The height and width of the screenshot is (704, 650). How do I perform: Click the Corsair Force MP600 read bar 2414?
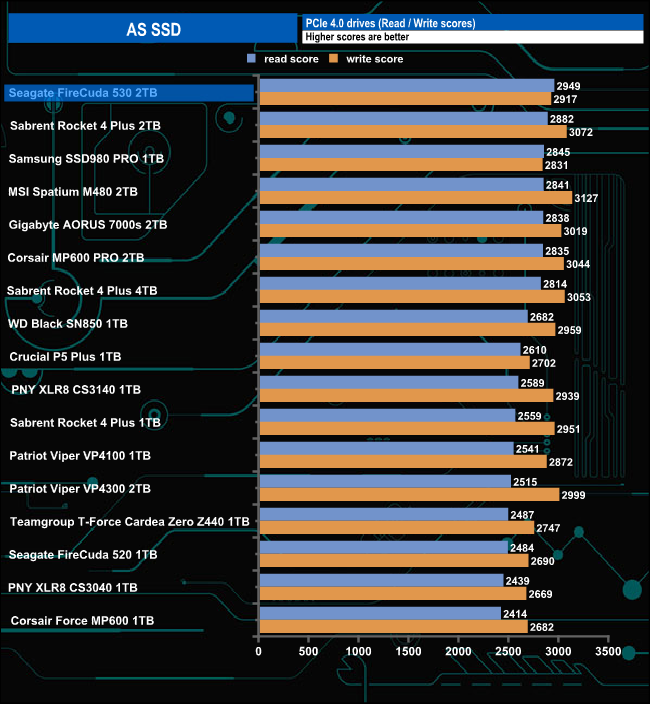pyautogui.click(x=381, y=613)
